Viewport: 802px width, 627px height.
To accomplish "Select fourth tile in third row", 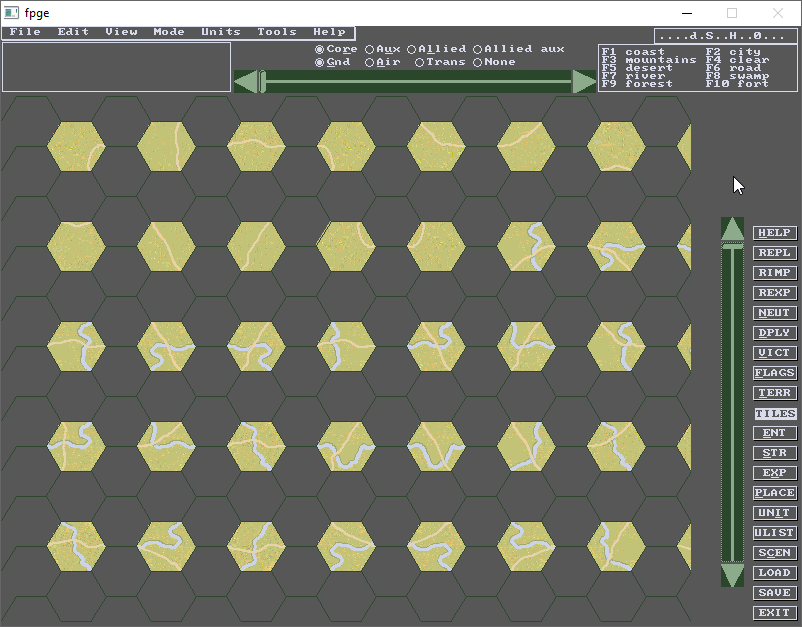I will coord(346,347).
